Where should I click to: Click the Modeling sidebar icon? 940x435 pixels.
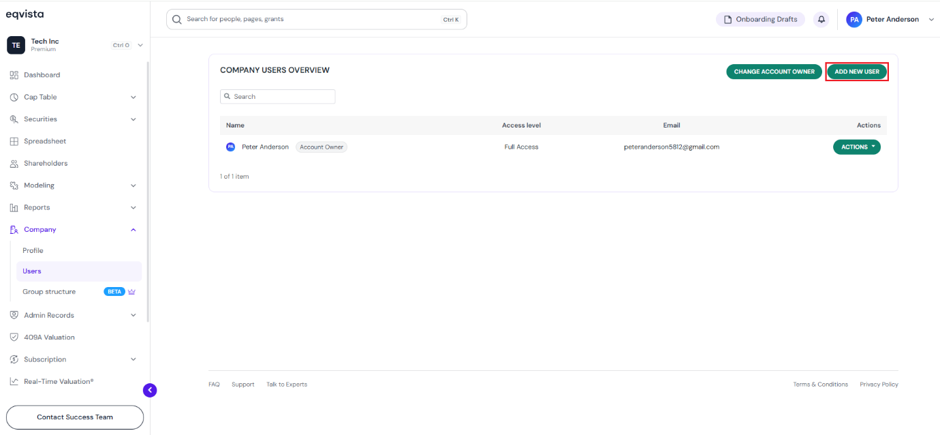(14, 186)
